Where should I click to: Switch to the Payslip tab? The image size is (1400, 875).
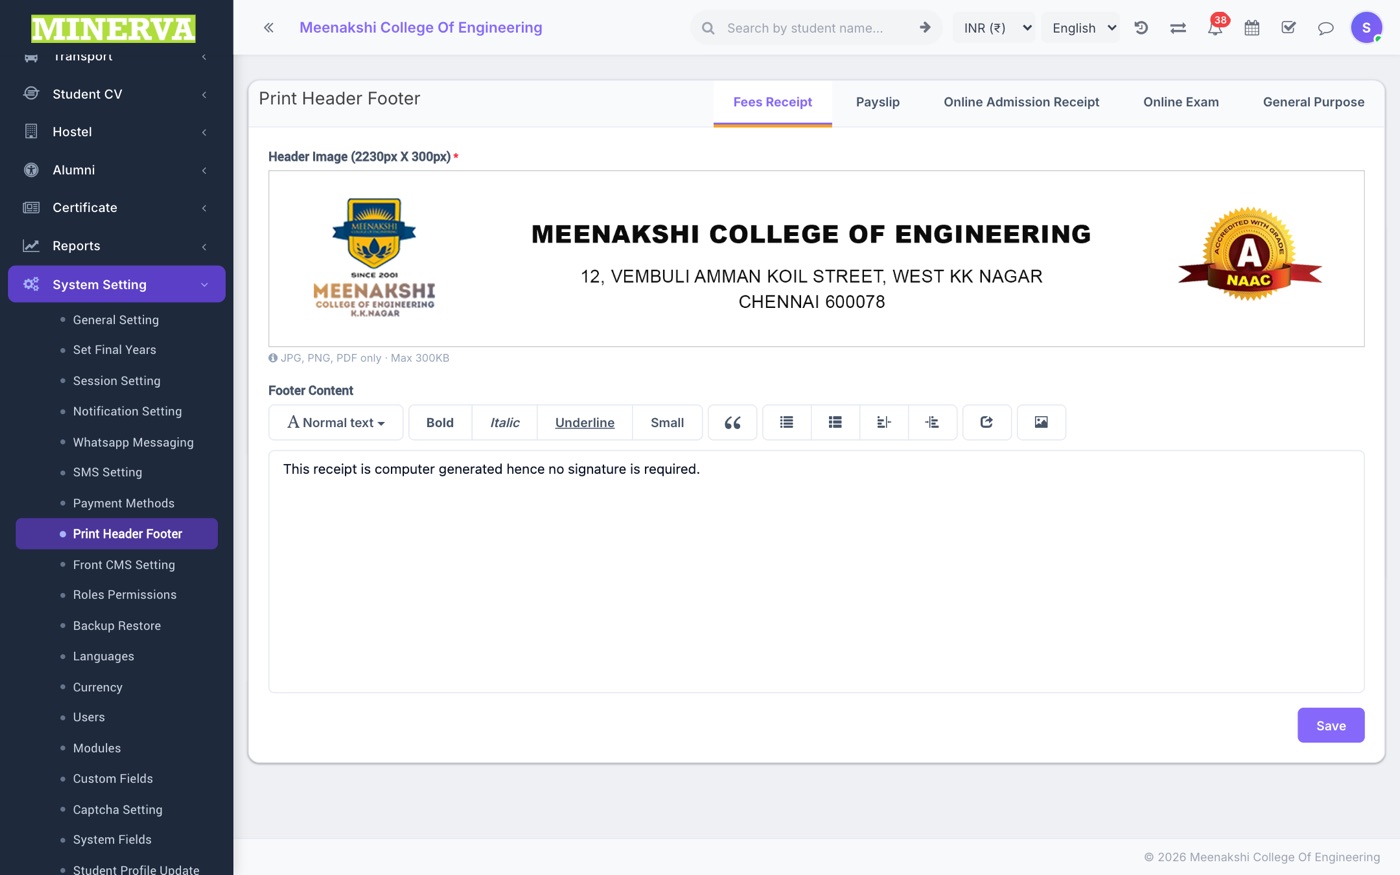(x=878, y=102)
